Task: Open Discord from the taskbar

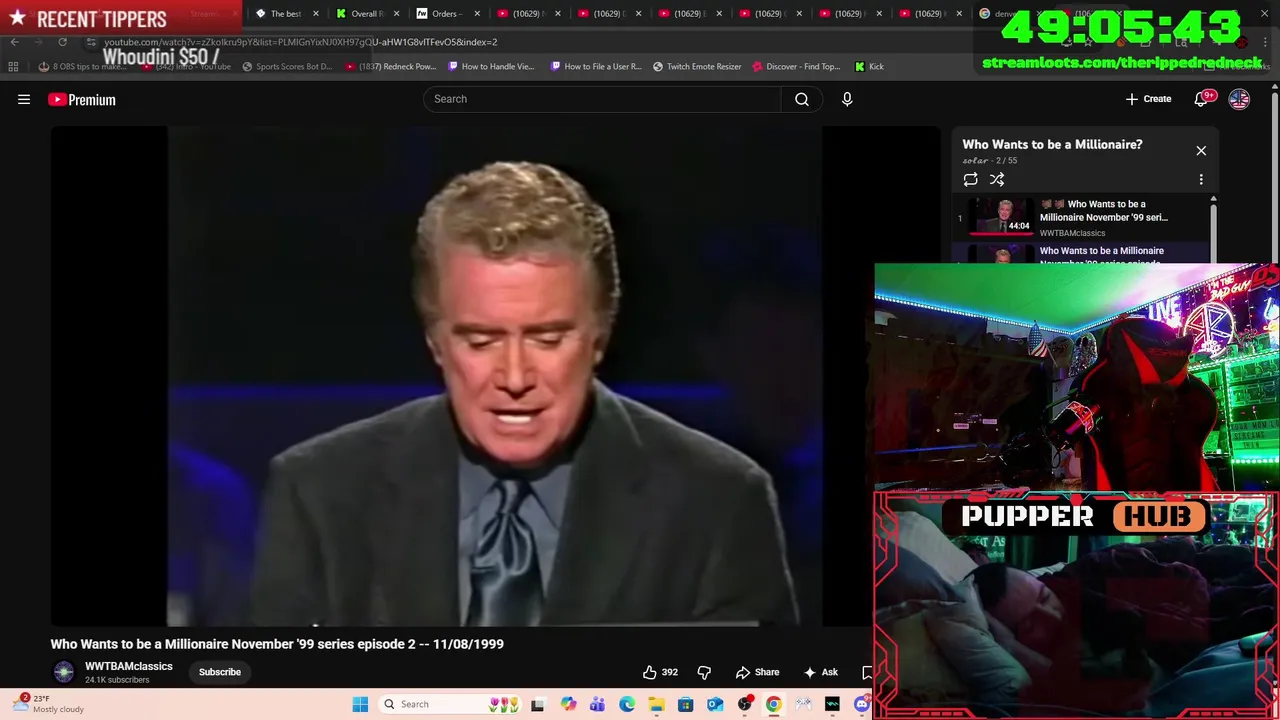Action: [x=862, y=704]
